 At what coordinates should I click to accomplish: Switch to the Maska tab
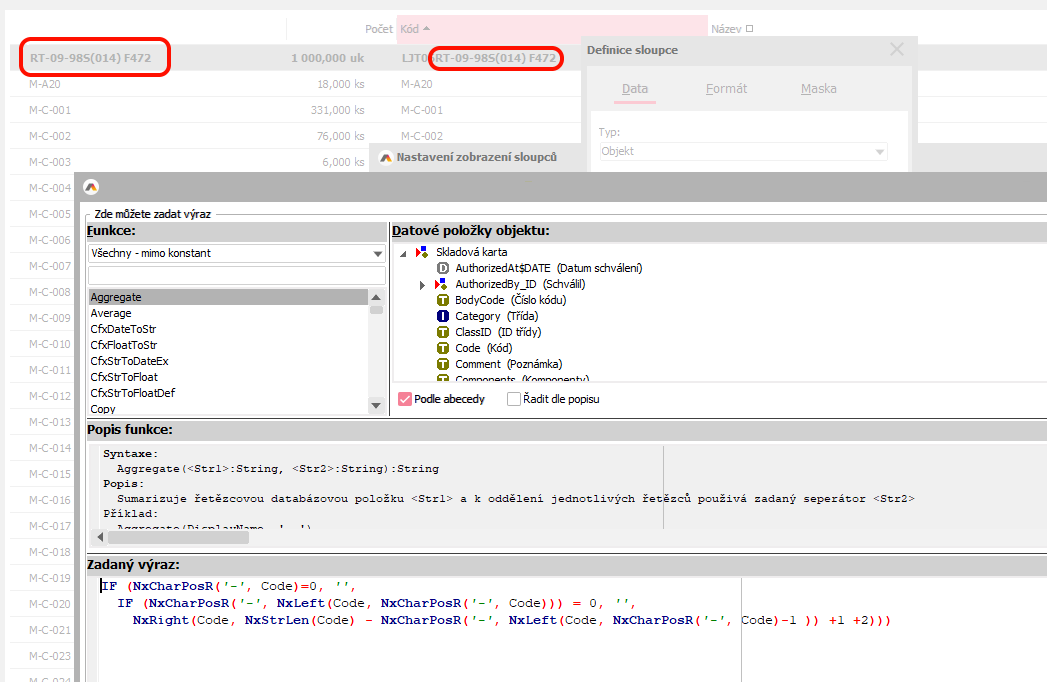818,89
